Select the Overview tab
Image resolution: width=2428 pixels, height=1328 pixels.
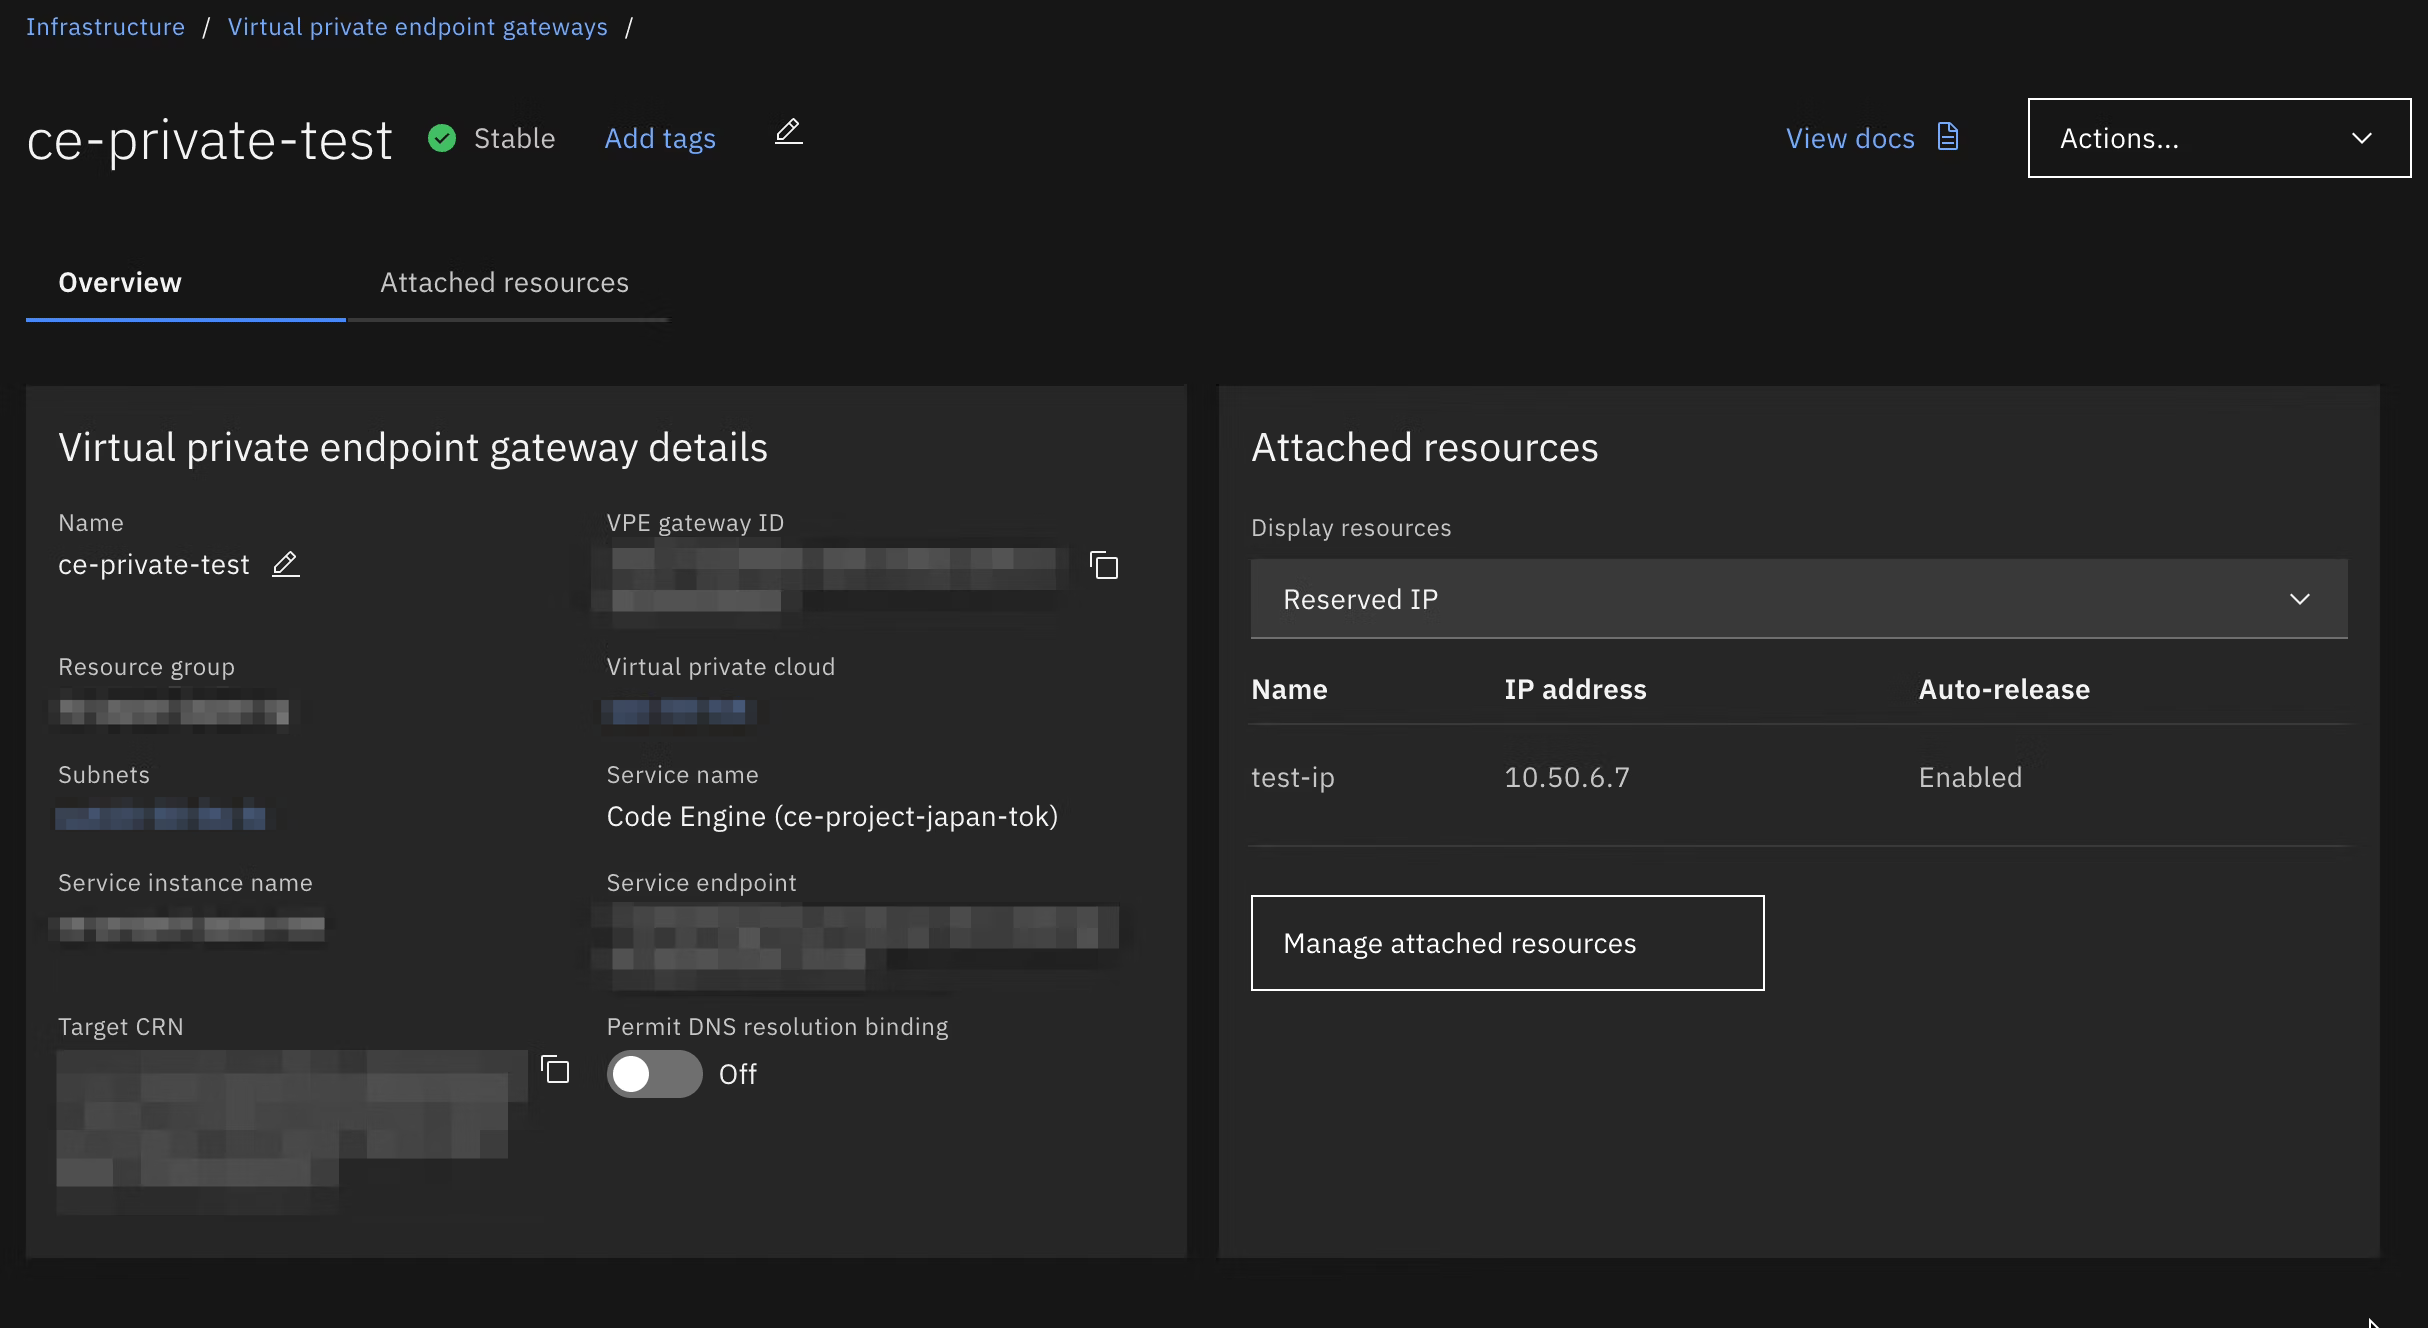pyautogui.click(x=120, y=283)
